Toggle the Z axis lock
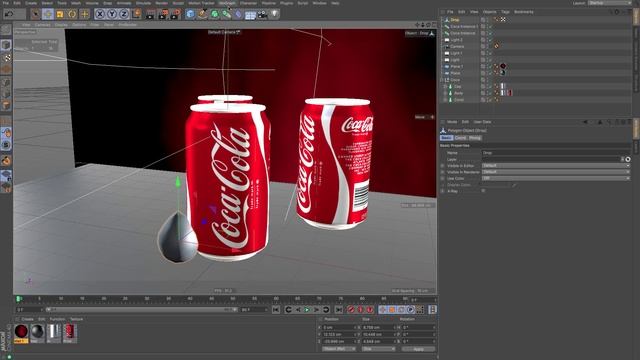The height and width of the screenshot is (360, 640). (x=124, y=14)
